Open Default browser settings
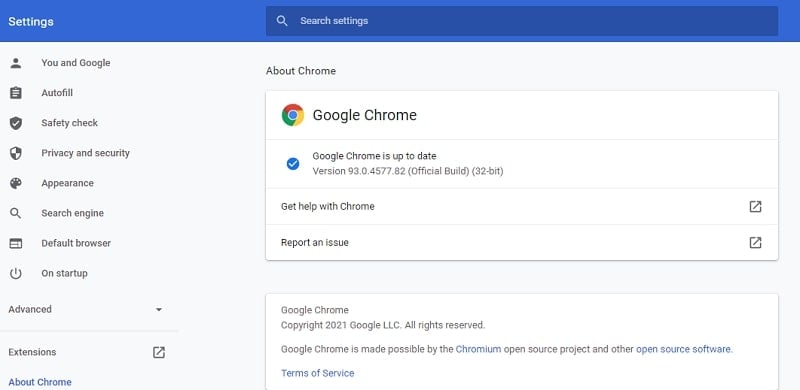The width and height of the screenshot is (800, 390). [76, 243]
